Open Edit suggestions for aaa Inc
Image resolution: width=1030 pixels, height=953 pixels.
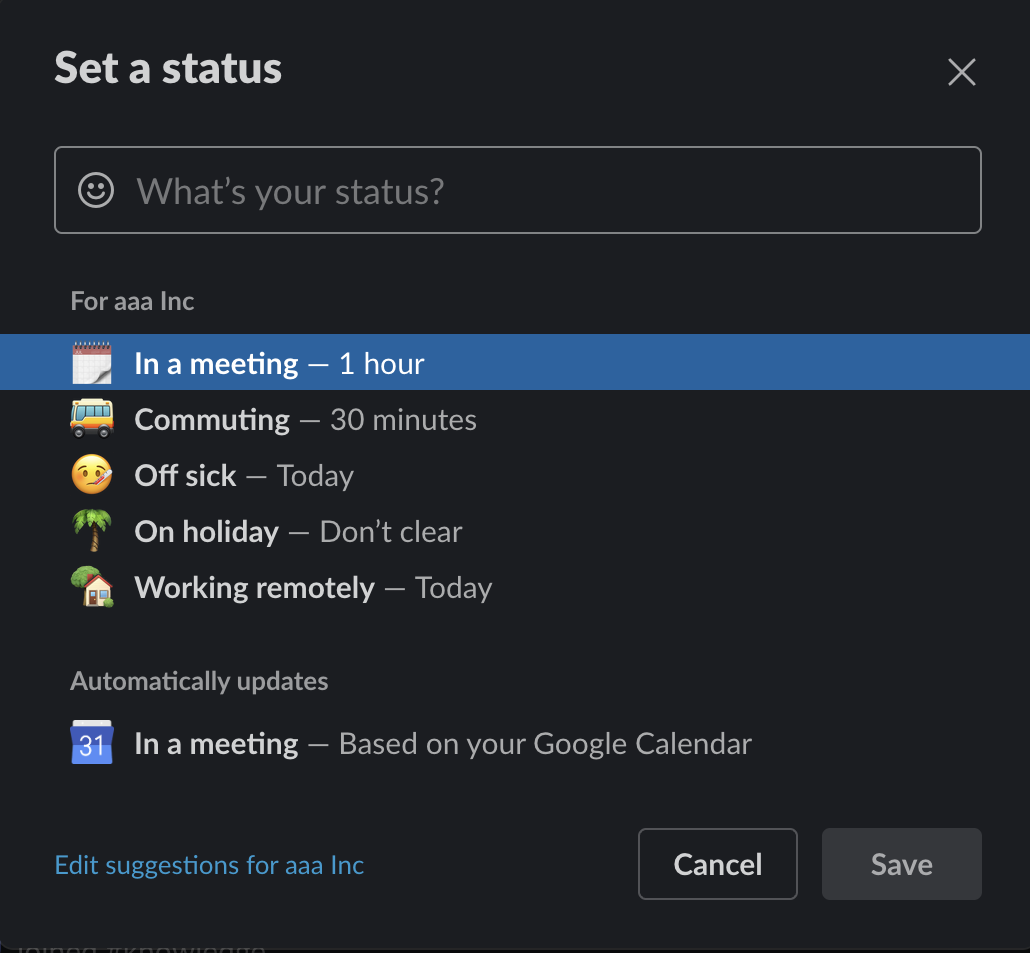click(x=209, y=864)
